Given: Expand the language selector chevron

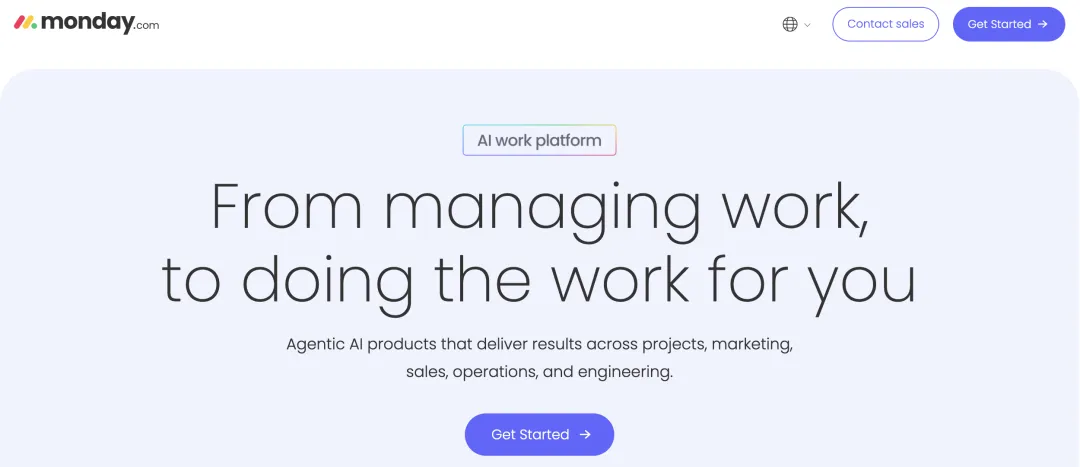Looking at the screenshot, I should [x=808, y=25].
